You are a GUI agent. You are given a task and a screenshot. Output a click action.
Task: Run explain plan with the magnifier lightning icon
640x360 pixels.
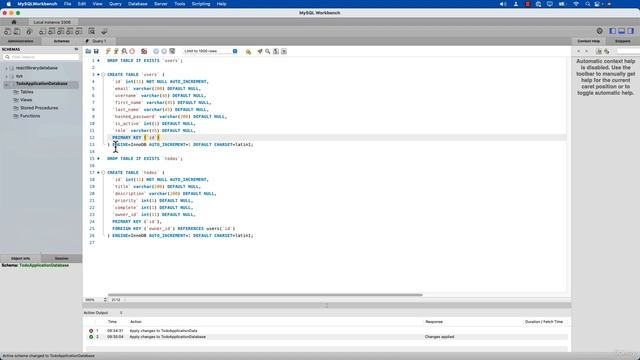point(124,51)
